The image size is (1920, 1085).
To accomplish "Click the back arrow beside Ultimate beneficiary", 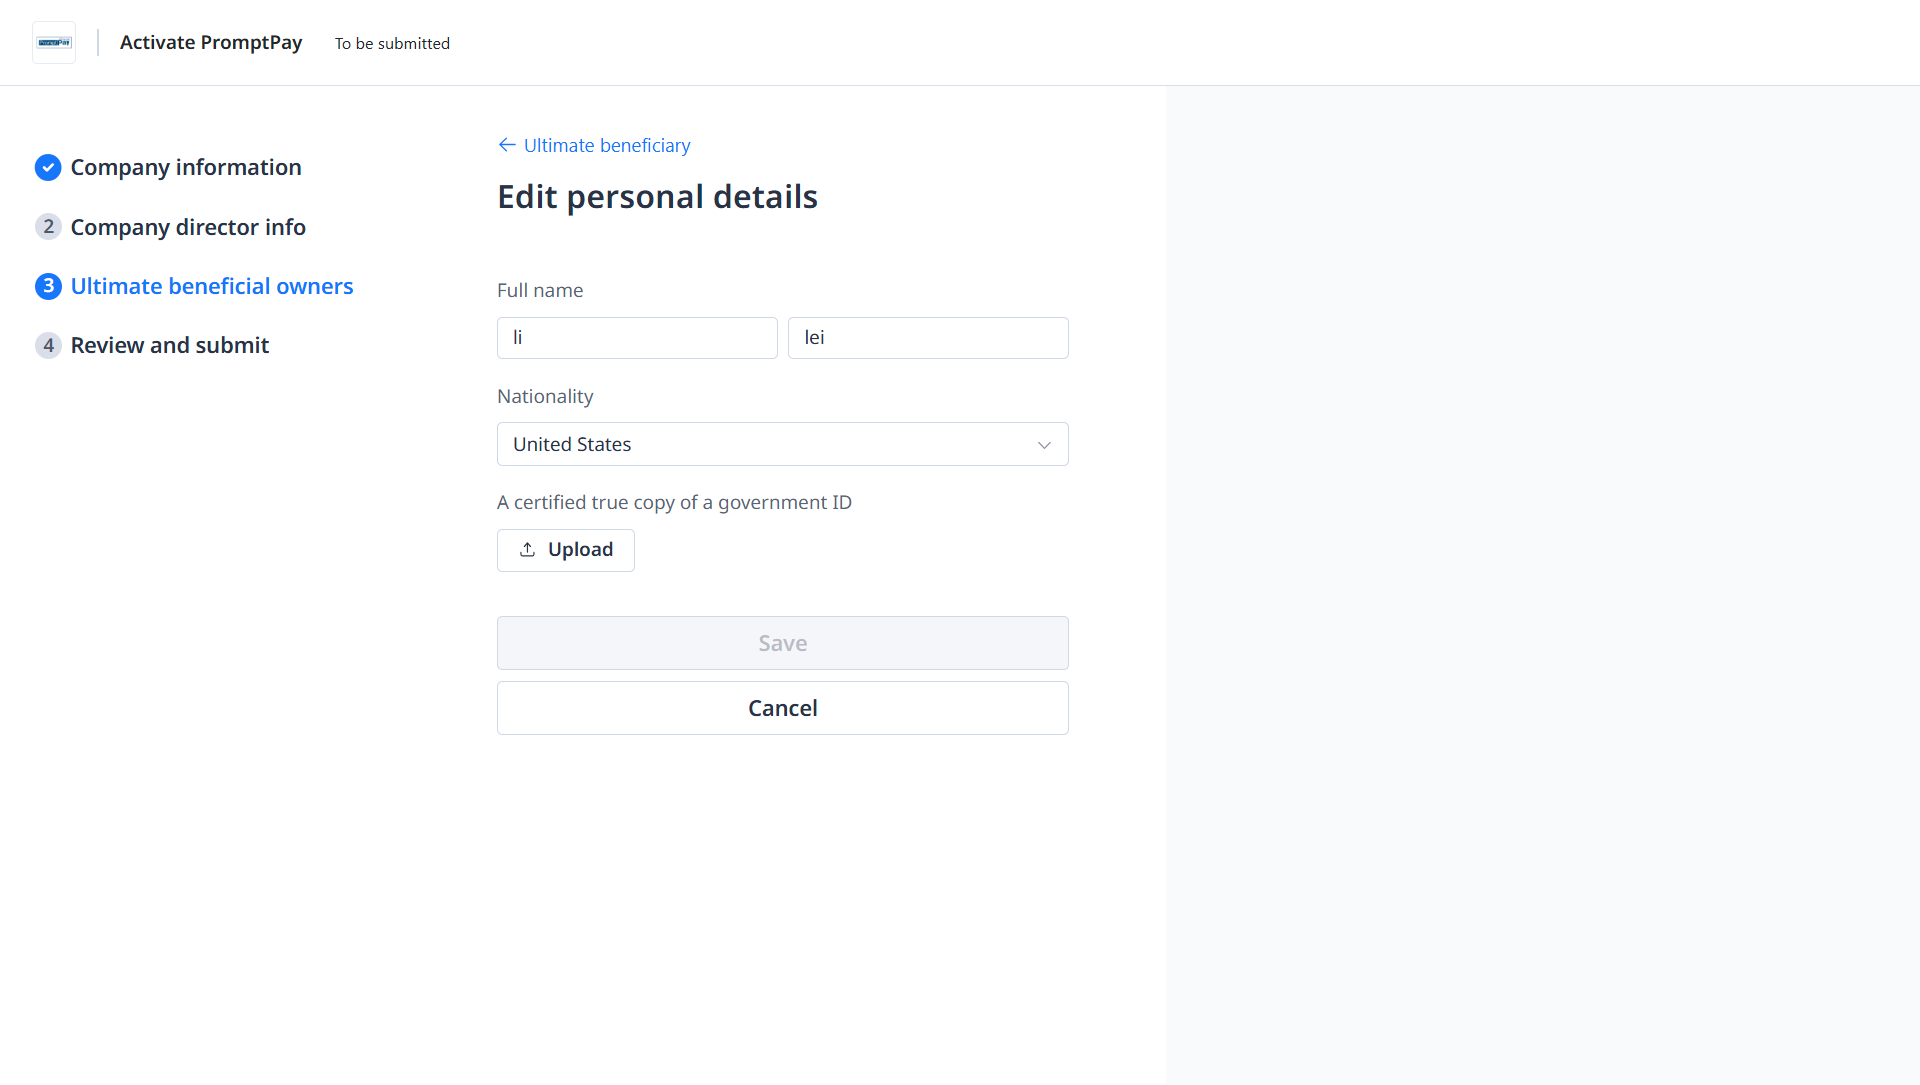I will click(x=507, y=145).
